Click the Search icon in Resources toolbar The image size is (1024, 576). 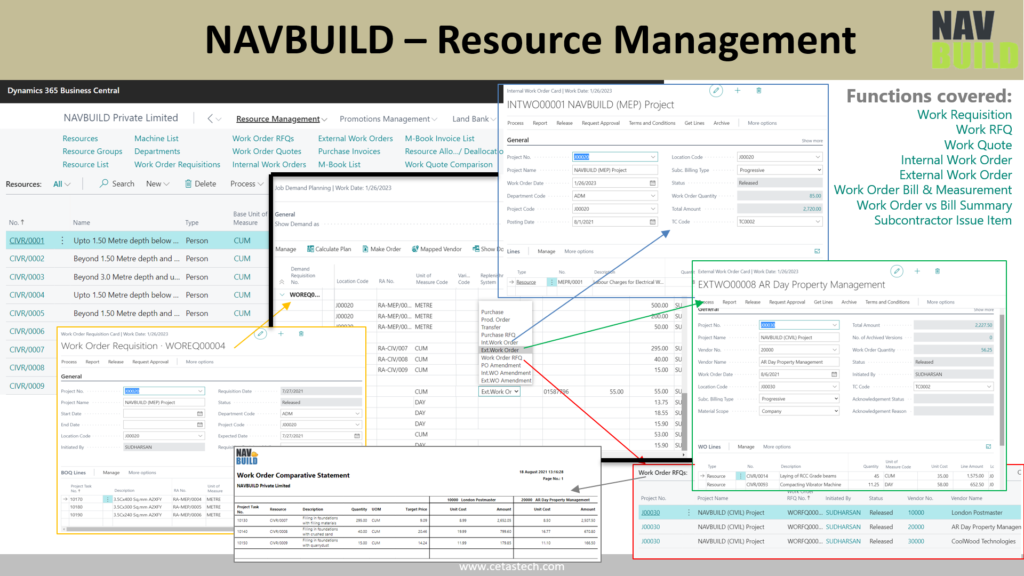104,184
